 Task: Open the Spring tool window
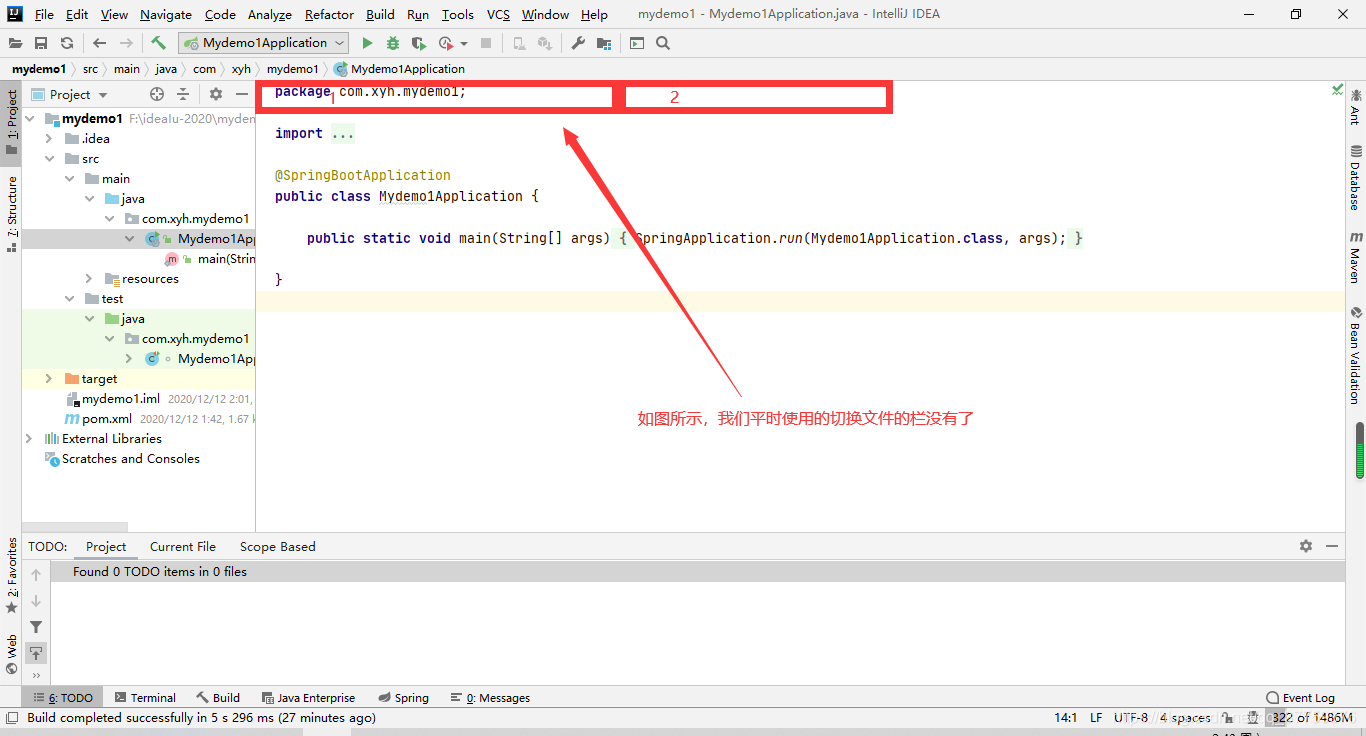pos(404,698)
